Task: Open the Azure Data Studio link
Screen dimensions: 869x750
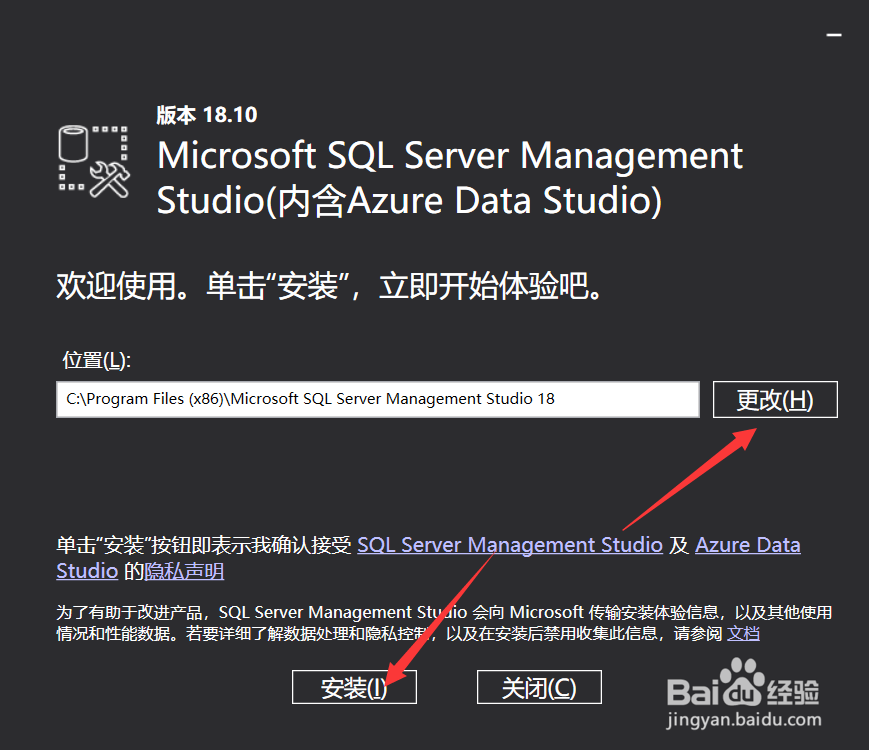Action: click(748, 545)
